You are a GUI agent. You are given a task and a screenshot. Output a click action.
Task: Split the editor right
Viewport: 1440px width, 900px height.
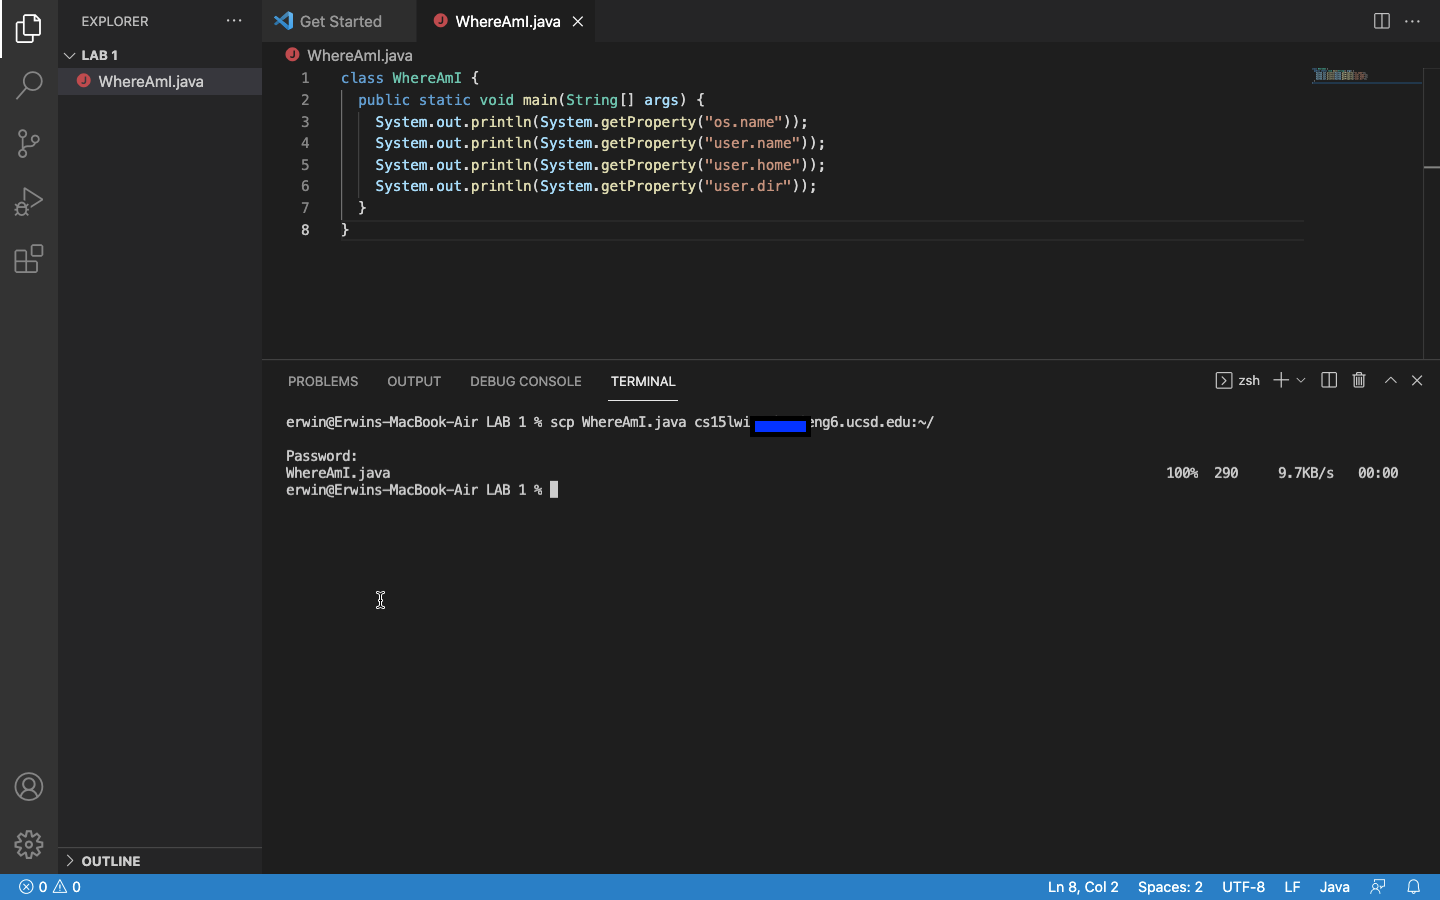(1382, 21)
